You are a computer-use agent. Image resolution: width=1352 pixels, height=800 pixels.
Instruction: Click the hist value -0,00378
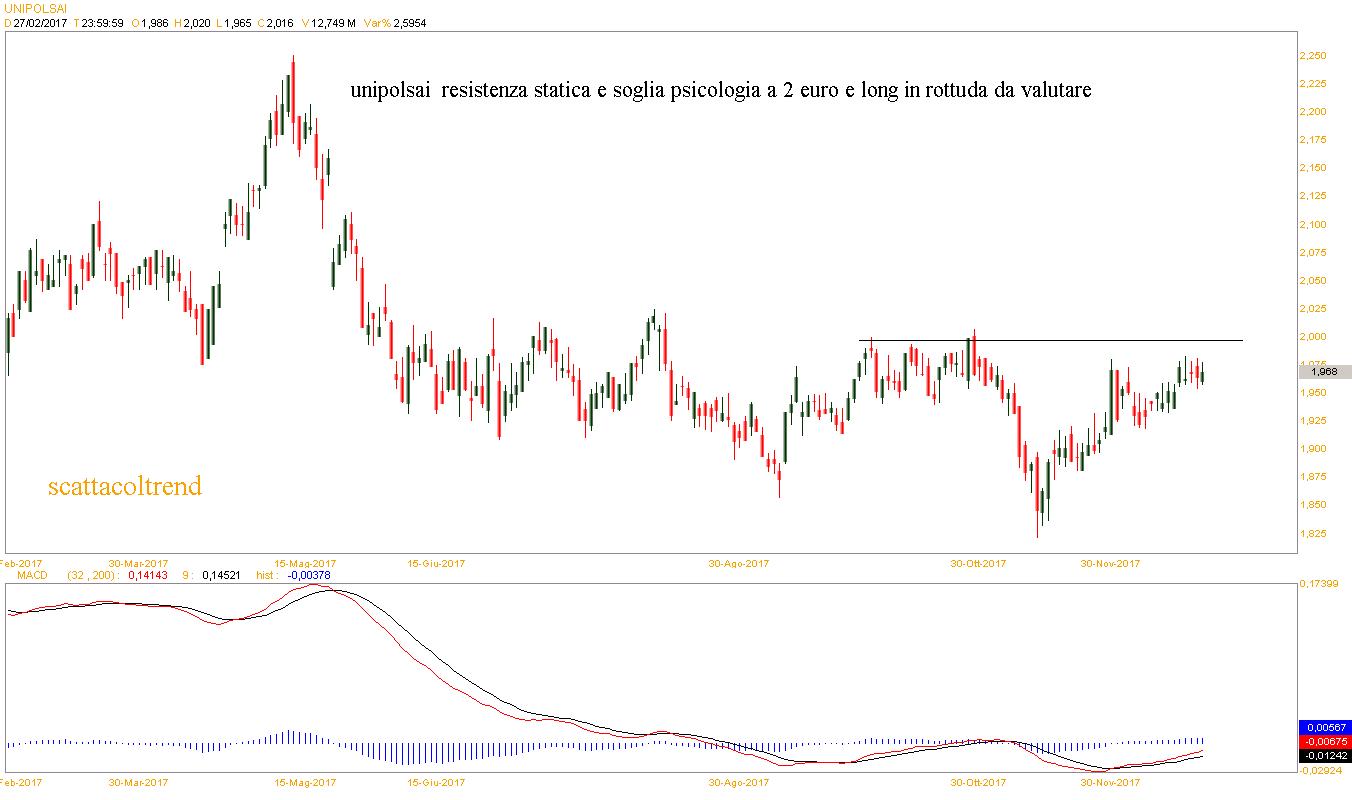(308, 575)
